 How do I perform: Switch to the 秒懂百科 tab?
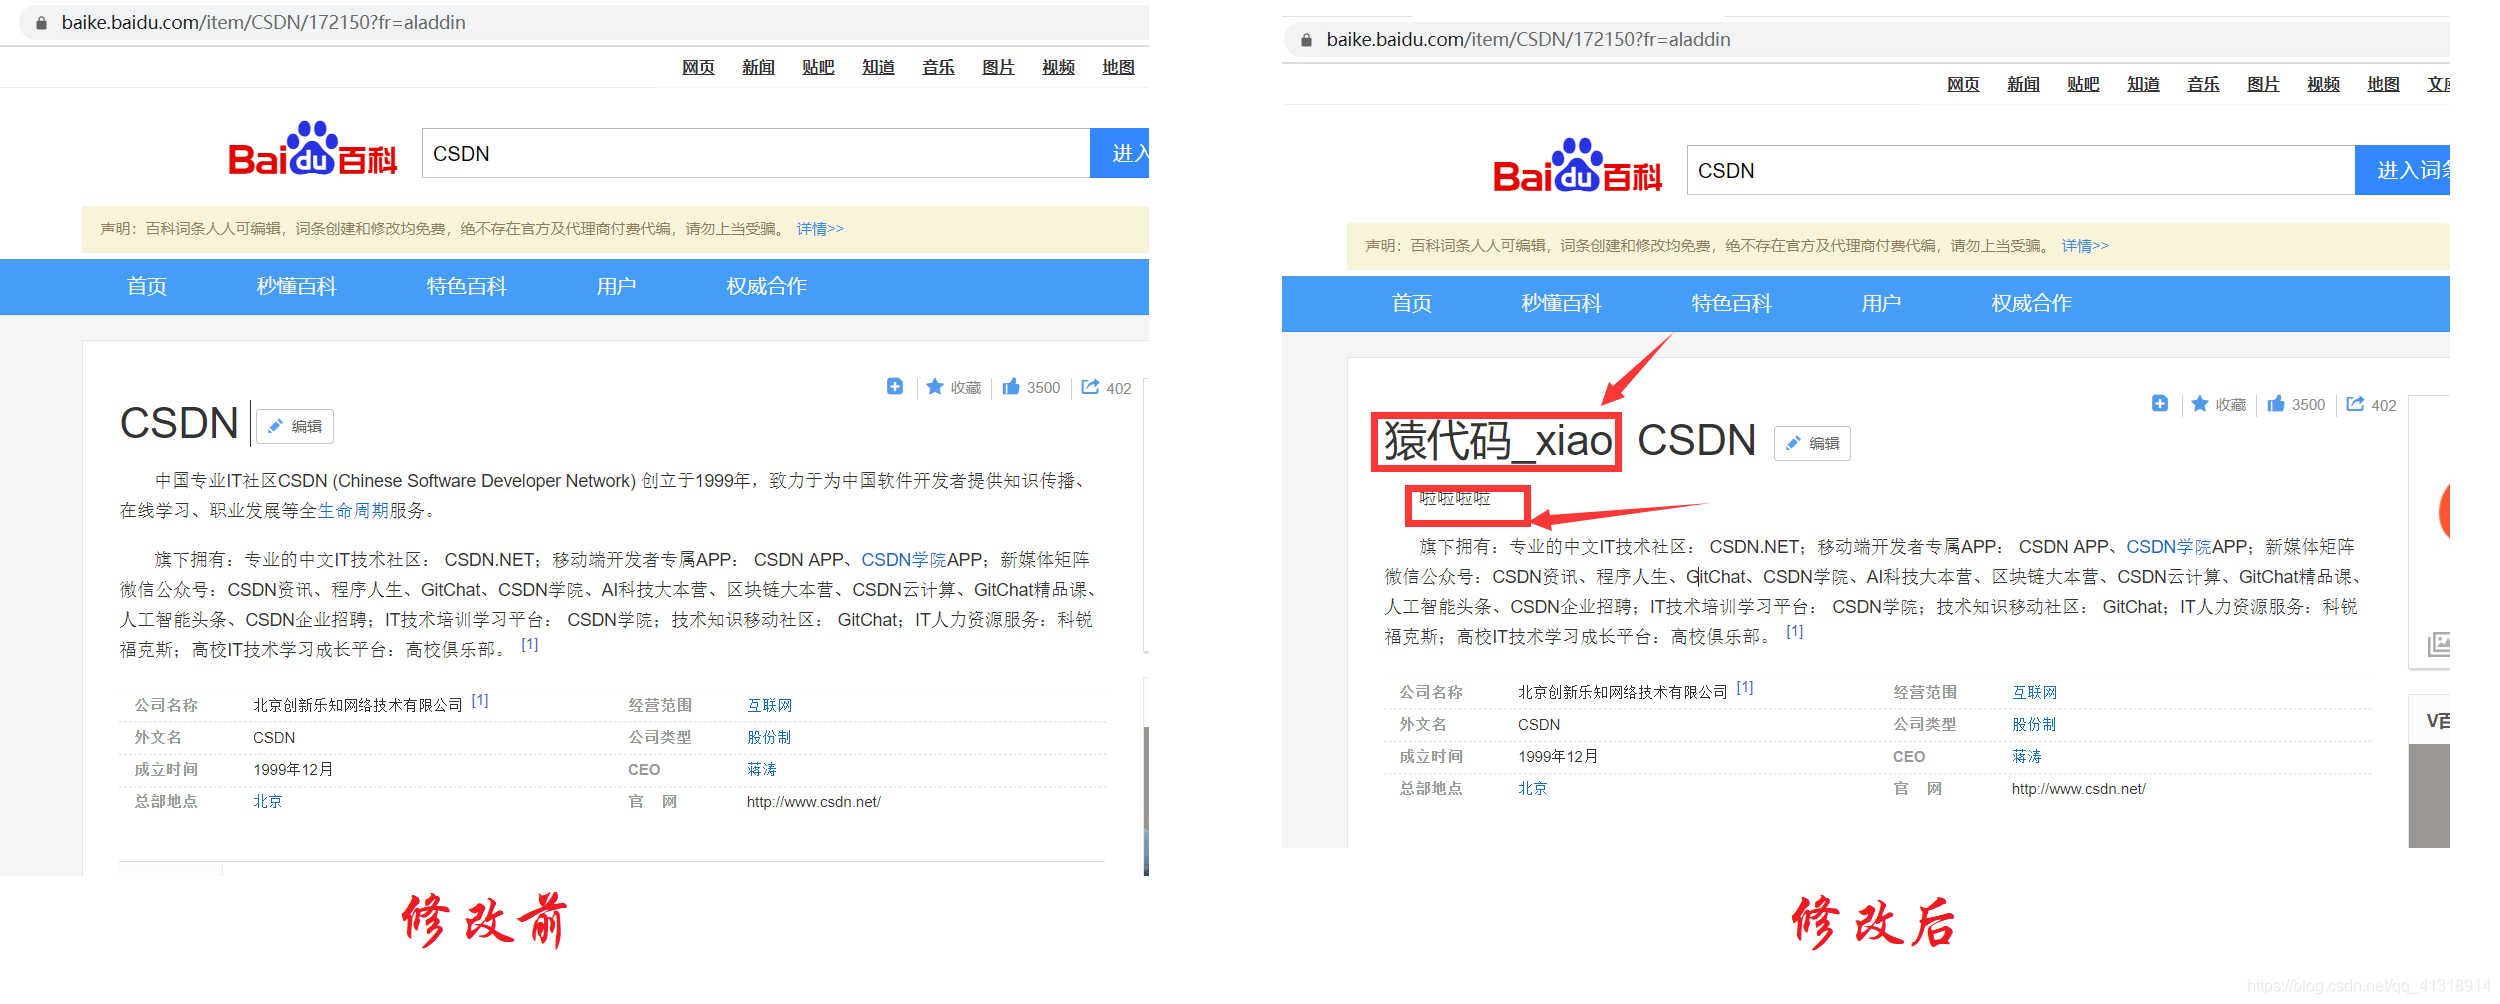(x=295, y=287)
